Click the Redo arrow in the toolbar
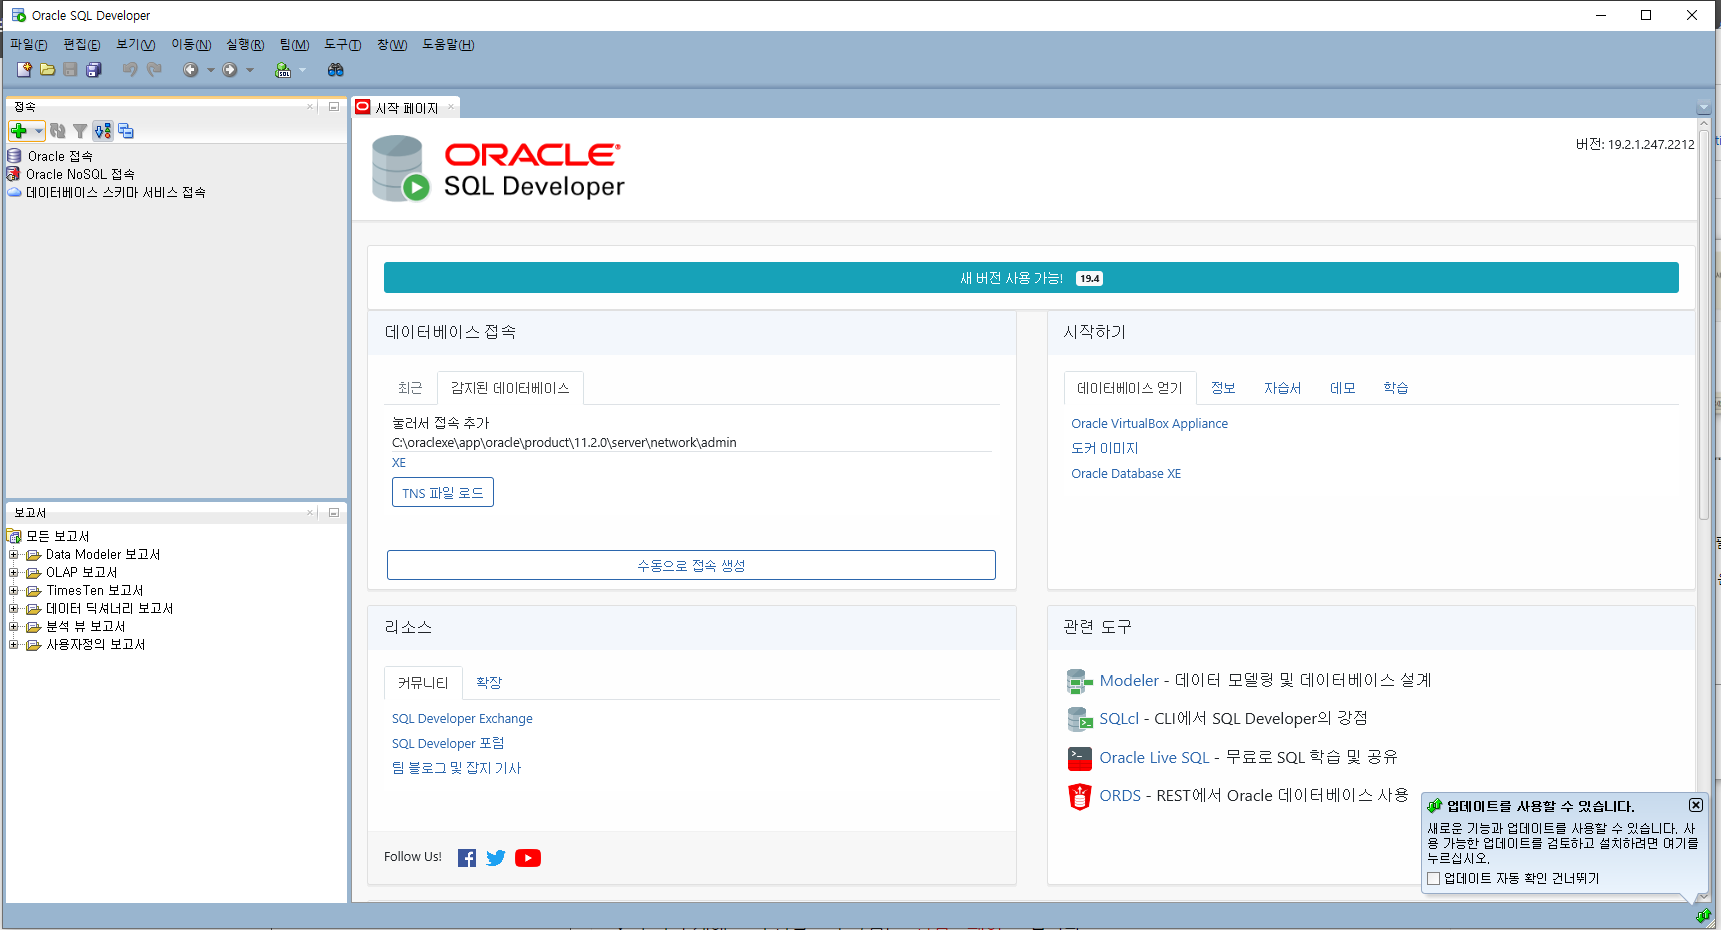 pyautogui.click(x=154, y=70)
